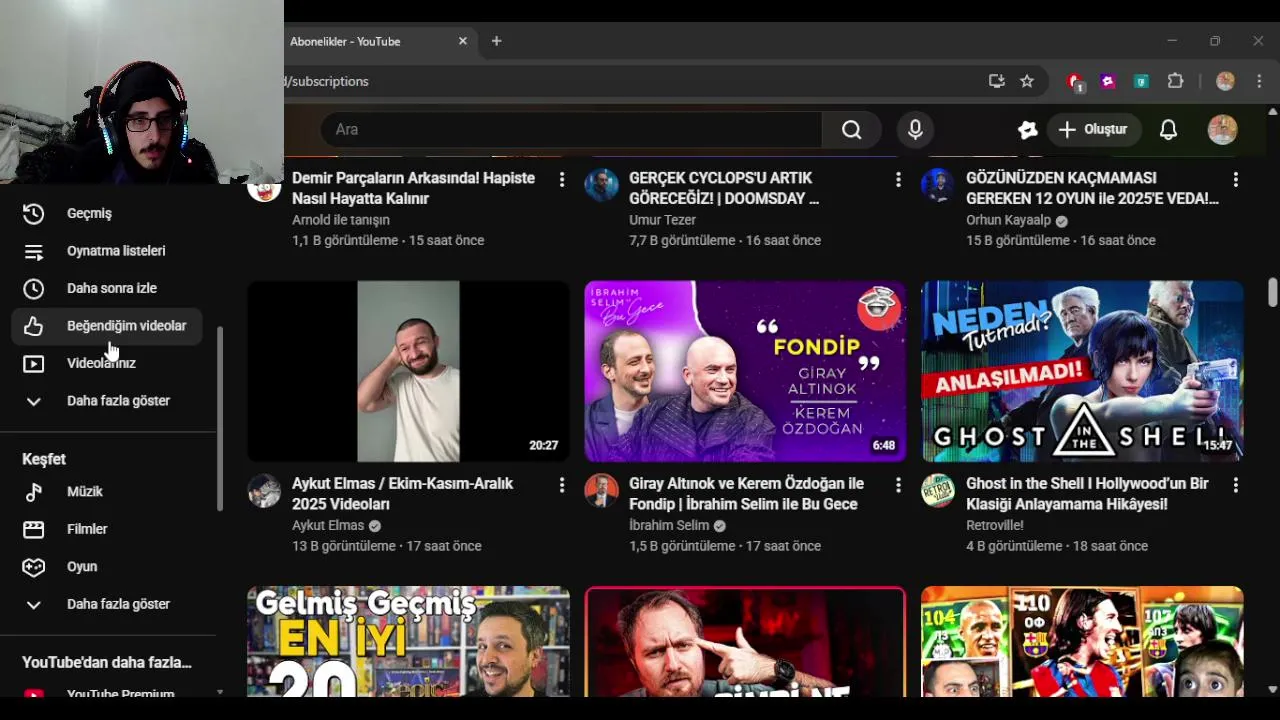Open options for the Aykut Elmas video
The image size is (1280, 720).
coord(561,485)
